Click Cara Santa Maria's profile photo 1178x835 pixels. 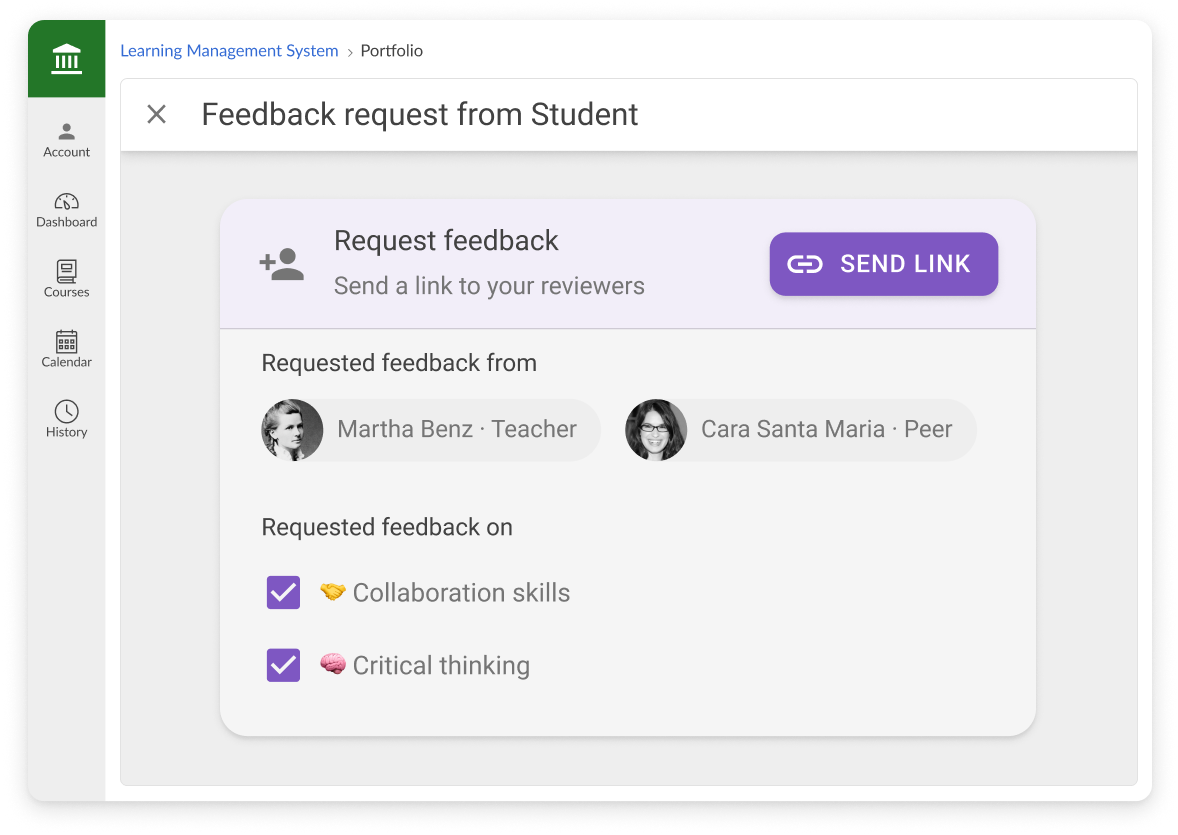pos(656,430)
